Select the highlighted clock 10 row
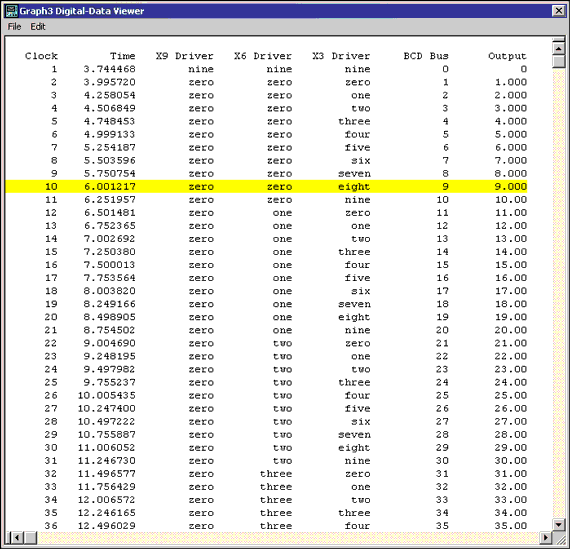570x549 pixels. tap(266, 187)
